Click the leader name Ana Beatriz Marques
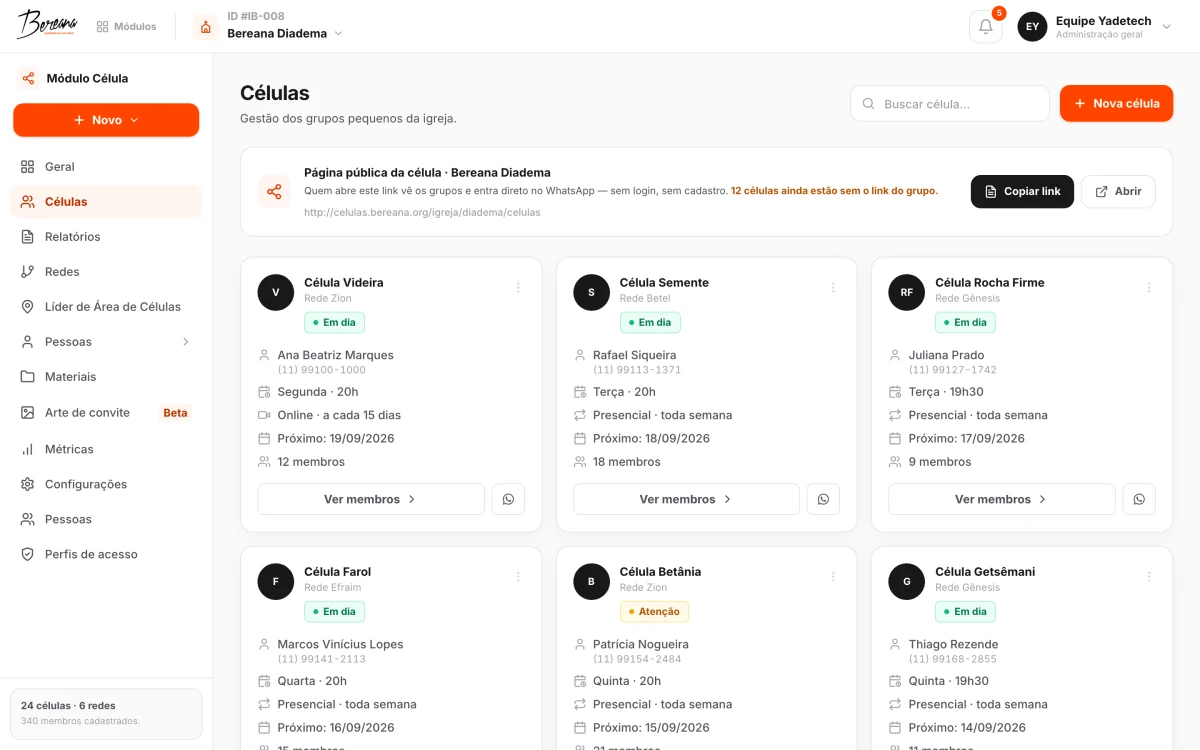 (x=335, y=355)
